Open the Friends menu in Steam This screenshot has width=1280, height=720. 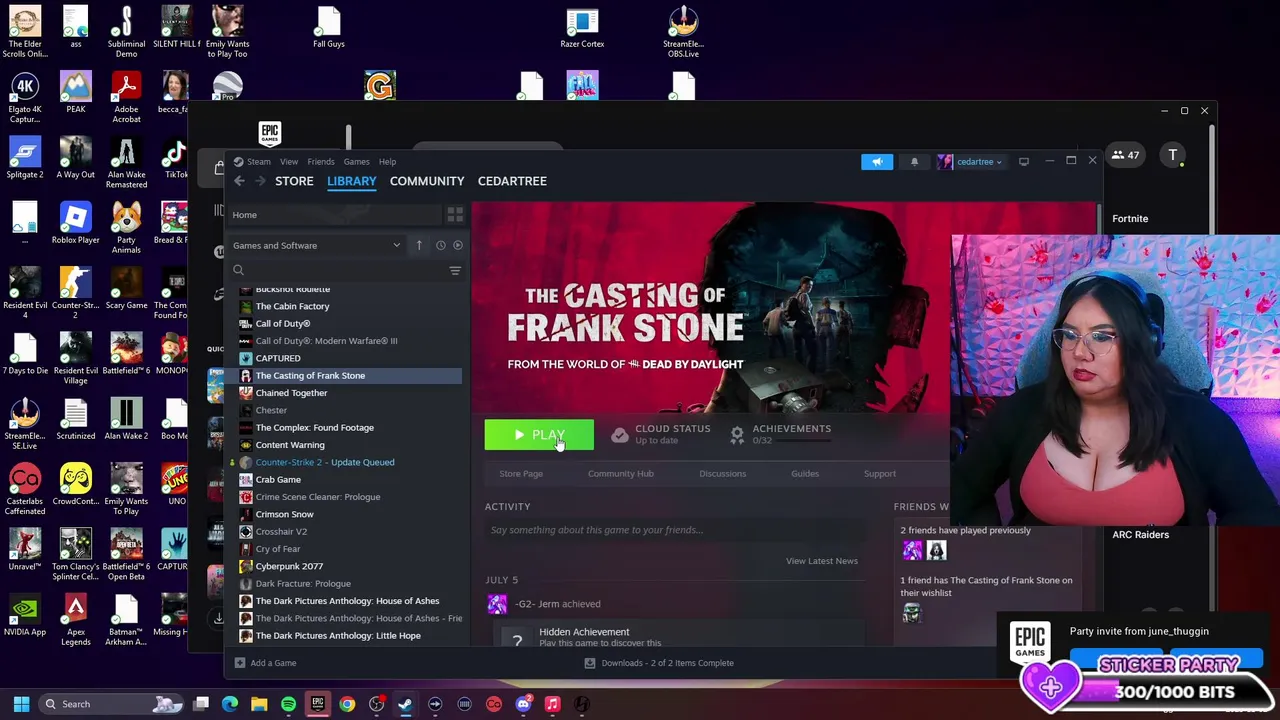coord(321,161)
